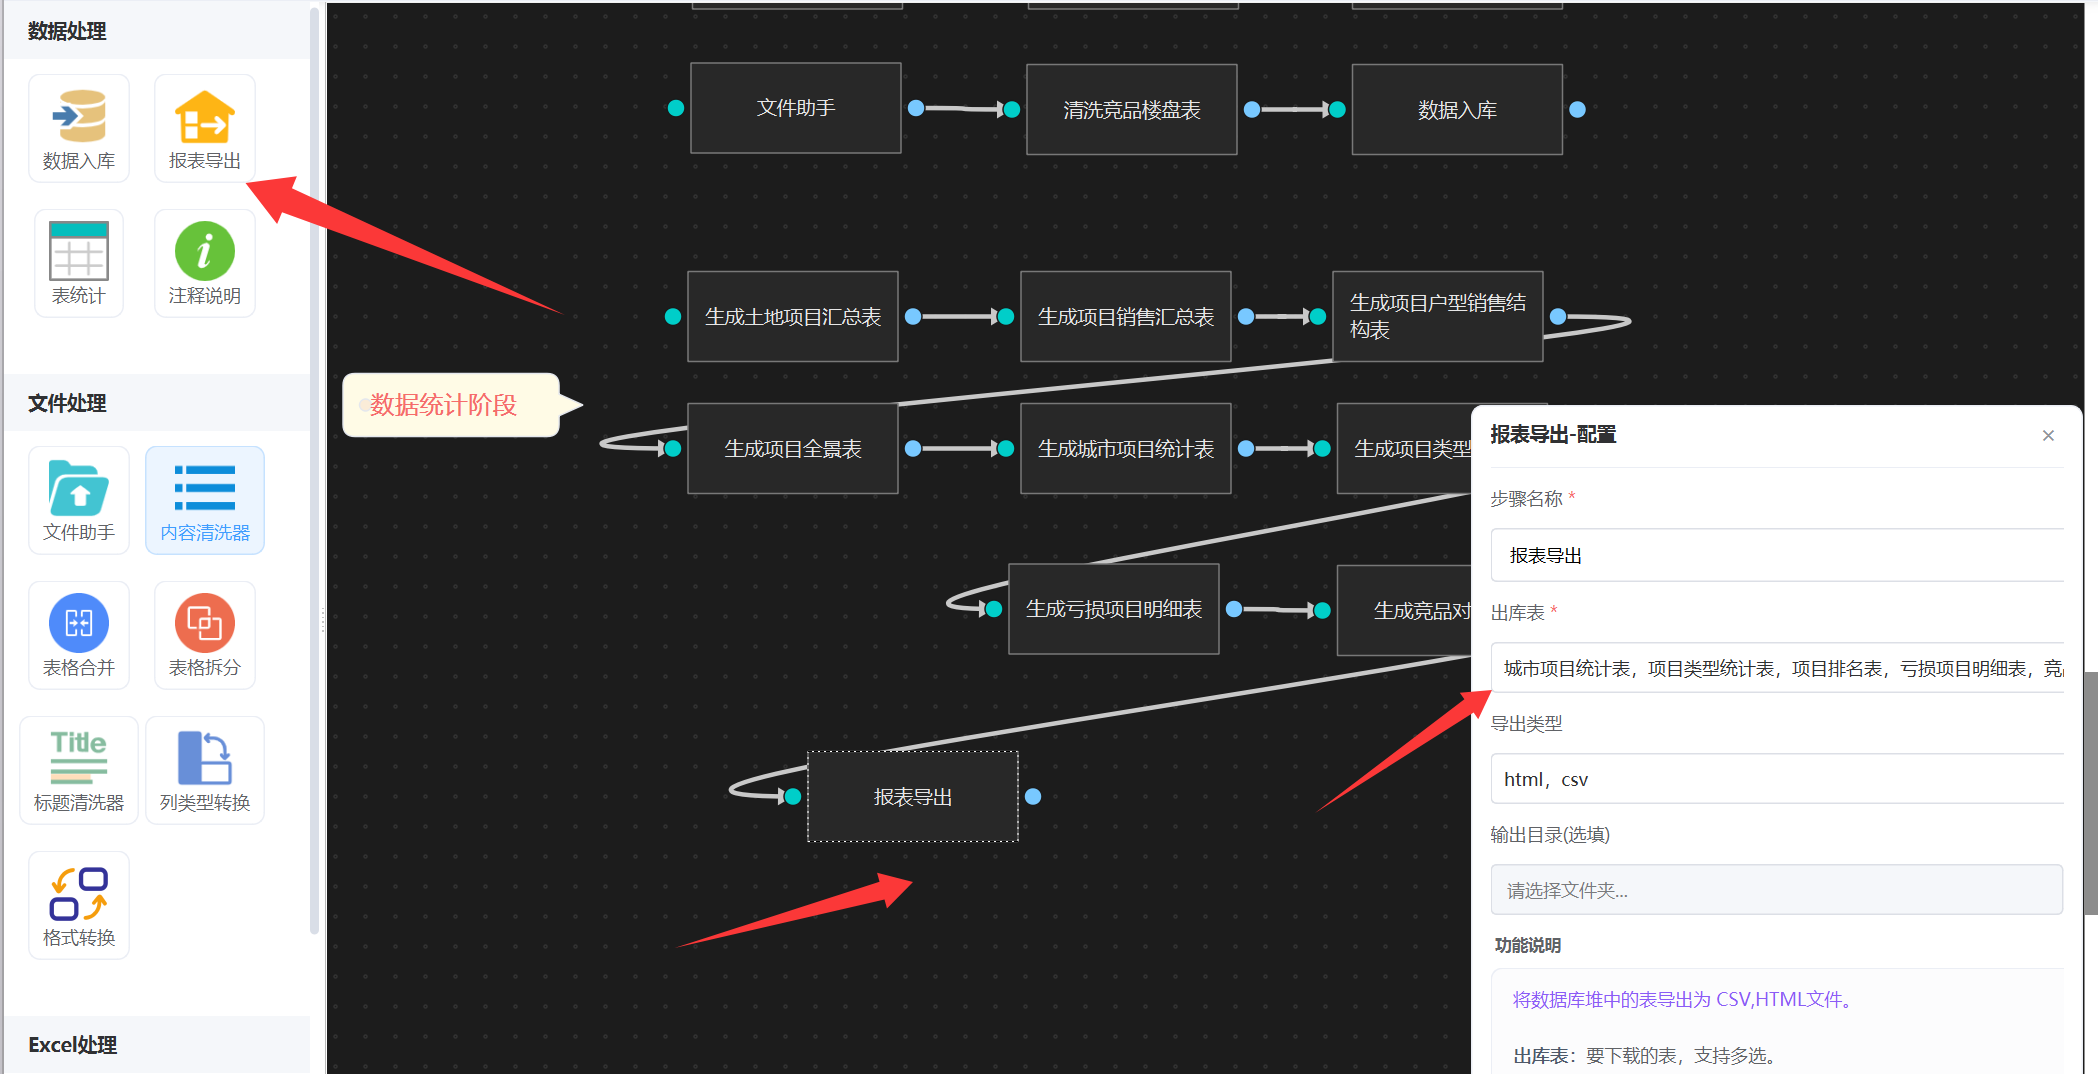Click the output port of 生成项目销售汇总表 node
Screen dimensions: 2098x1074
click(1246, 317)
